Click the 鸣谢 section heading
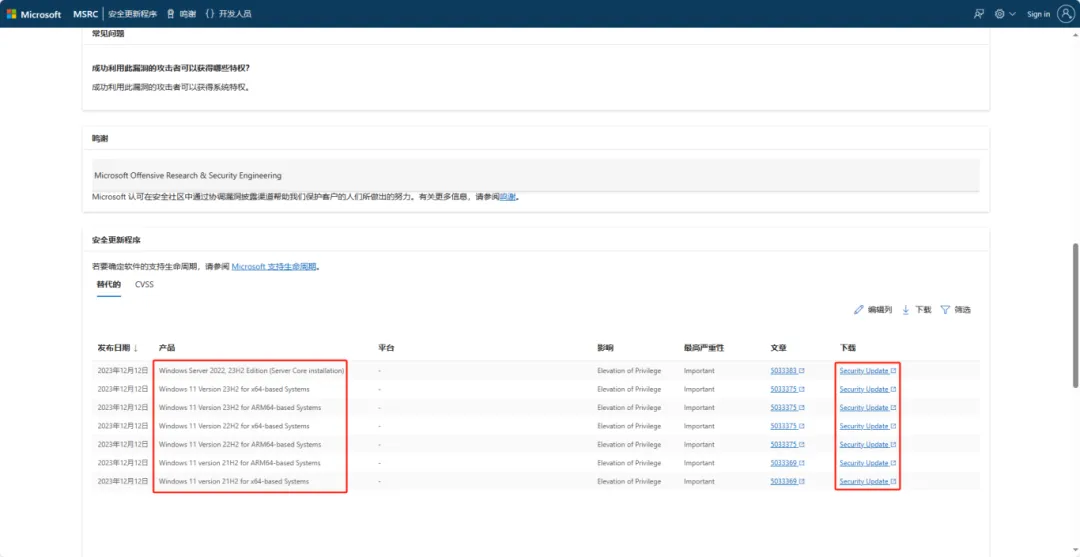Screen dimensions: 1080x557 pyautogui.click(x=100, y=138)
